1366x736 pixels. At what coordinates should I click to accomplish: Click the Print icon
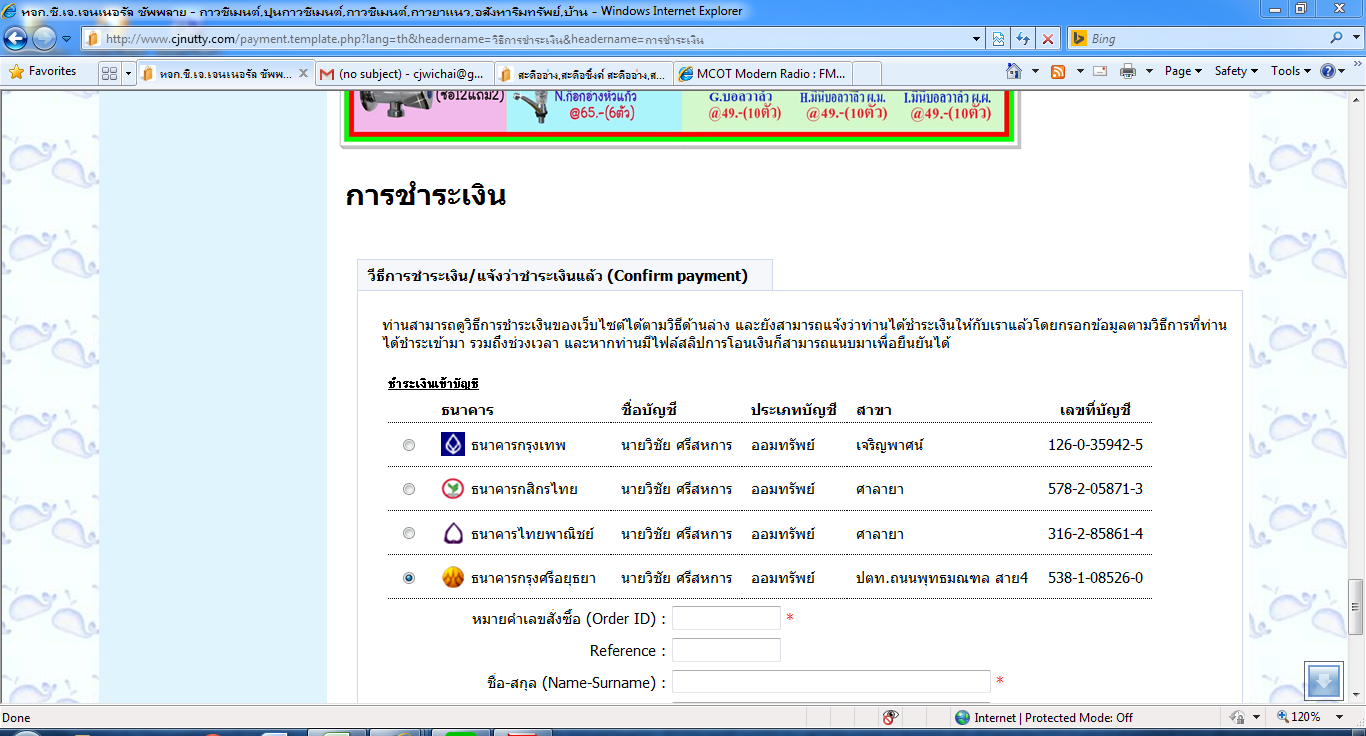[1128, 71]
